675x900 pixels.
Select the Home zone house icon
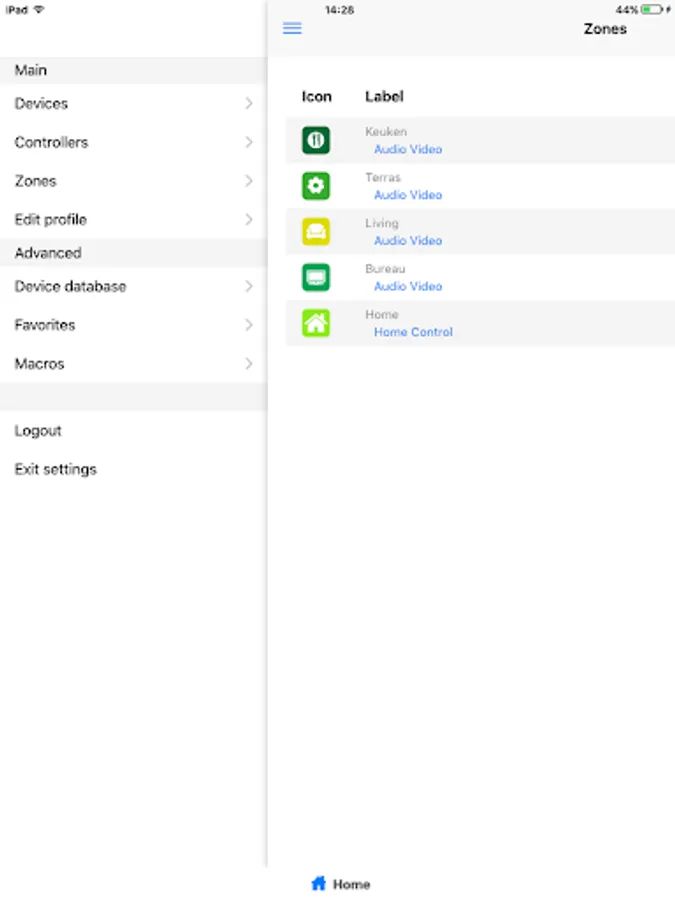(316, 323)
